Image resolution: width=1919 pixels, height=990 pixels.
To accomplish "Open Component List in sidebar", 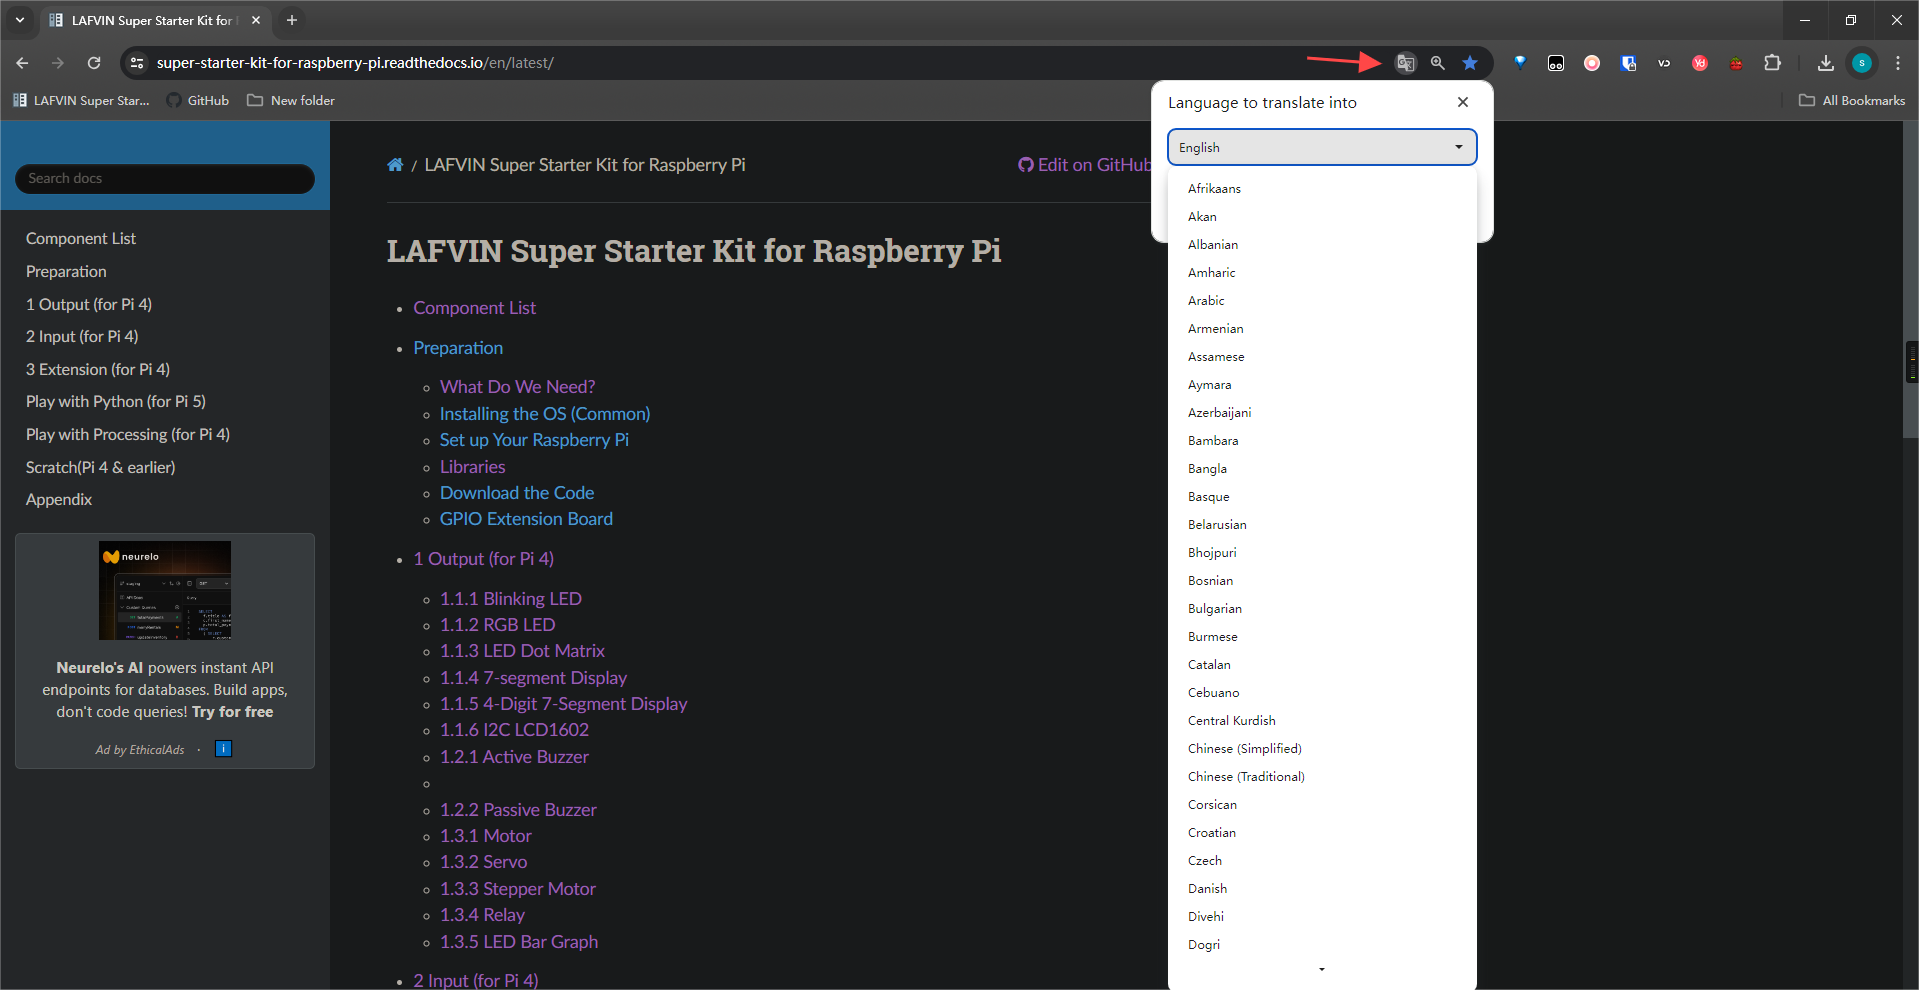I will pyautogui.click(x=81, y=239).
